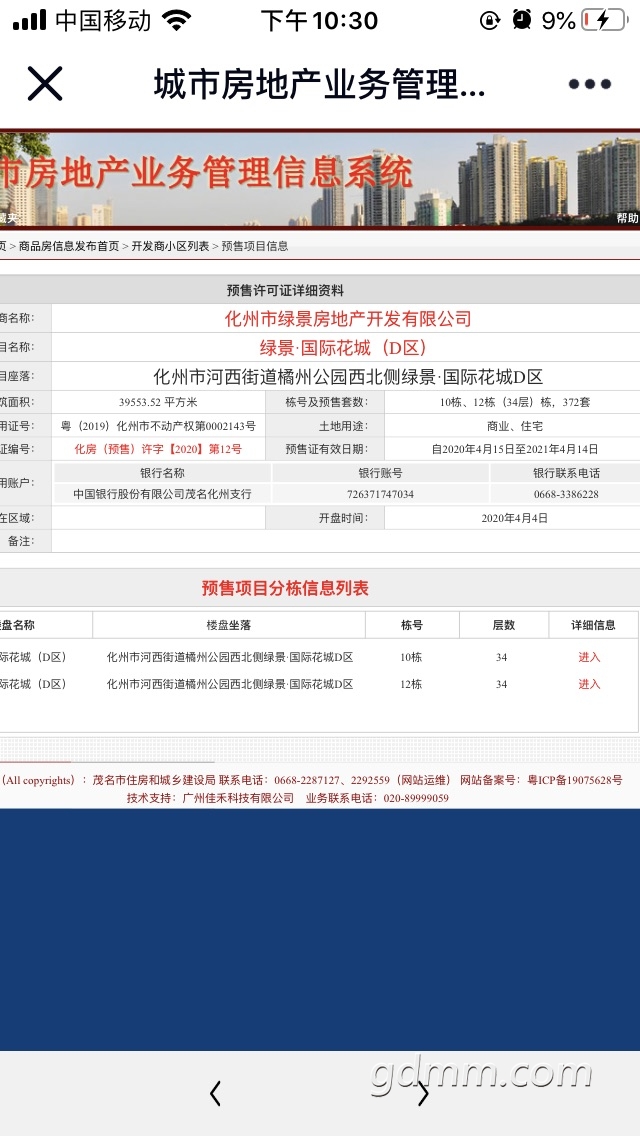The image size is (640, 1136).
Task: Click 栋号 column header
Action: [412, 625]
